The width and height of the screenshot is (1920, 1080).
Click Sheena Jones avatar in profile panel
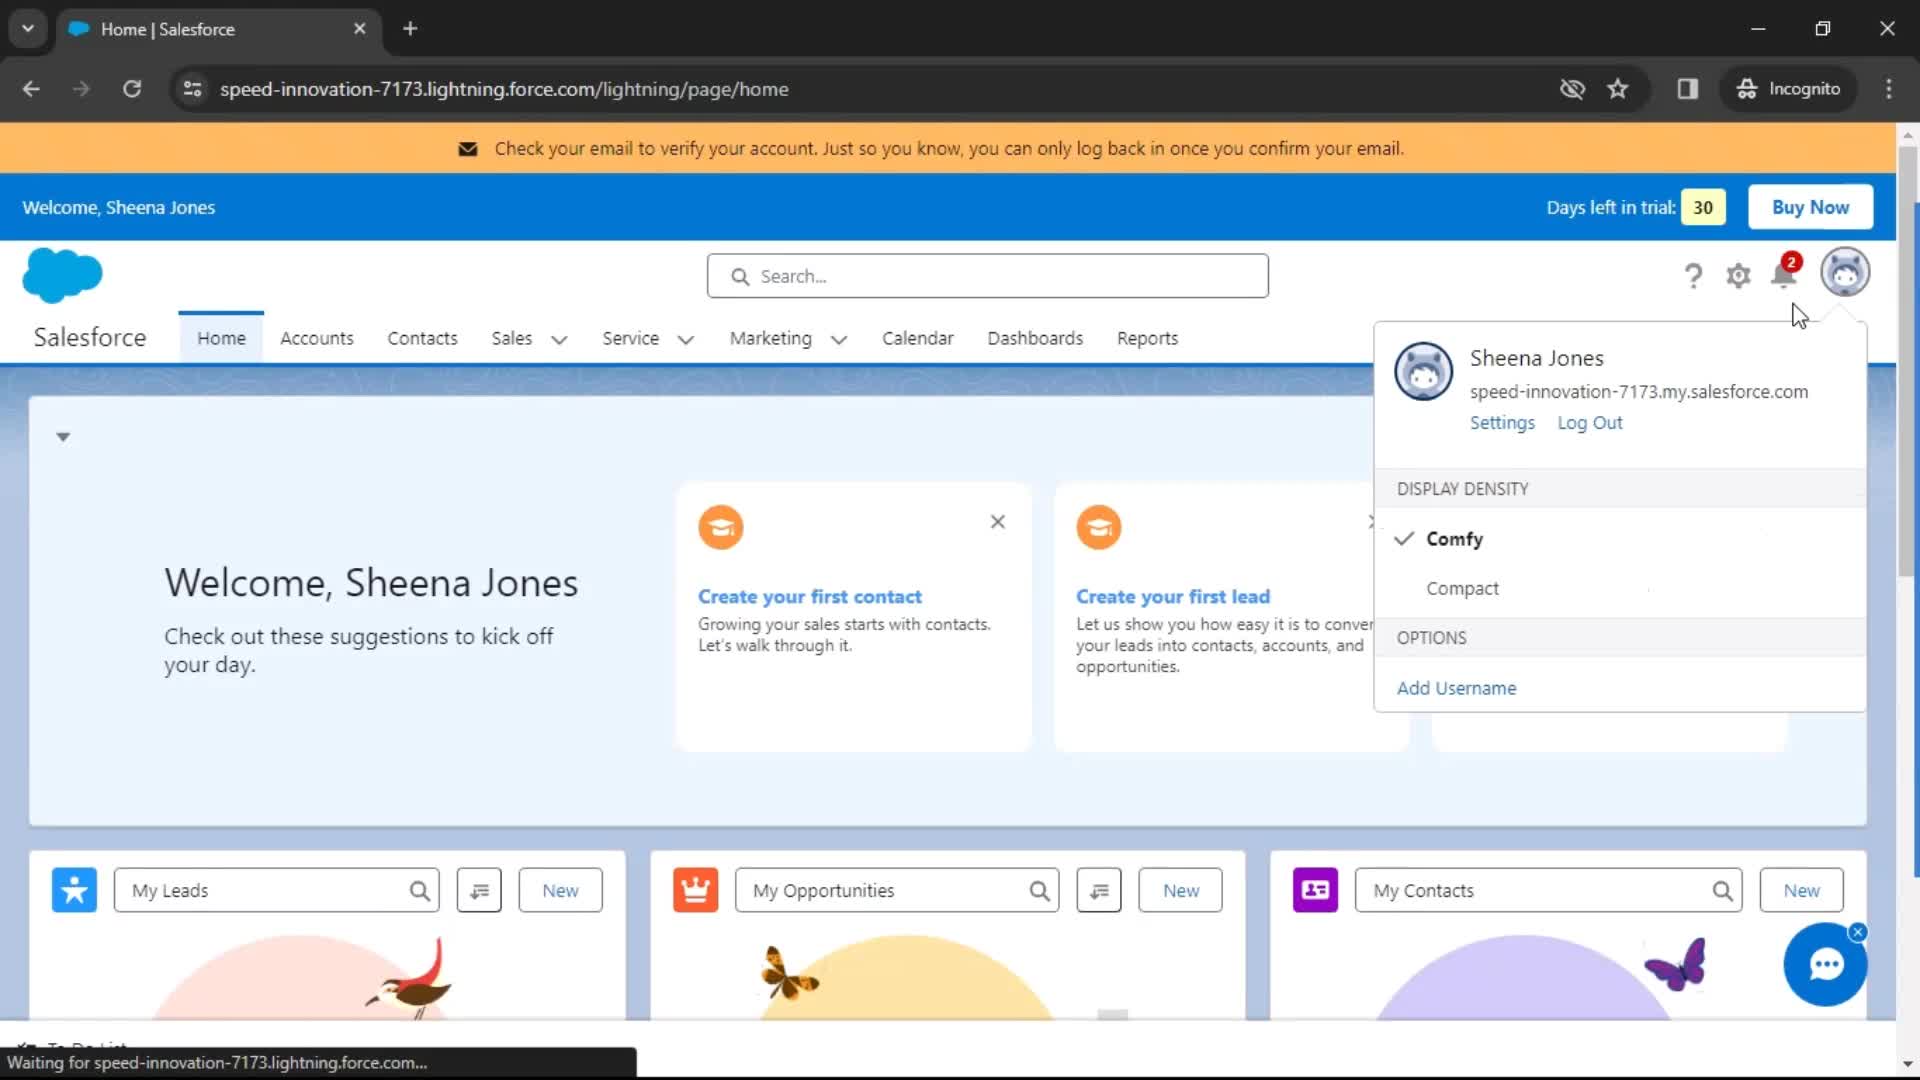[x=1423, y=371]
